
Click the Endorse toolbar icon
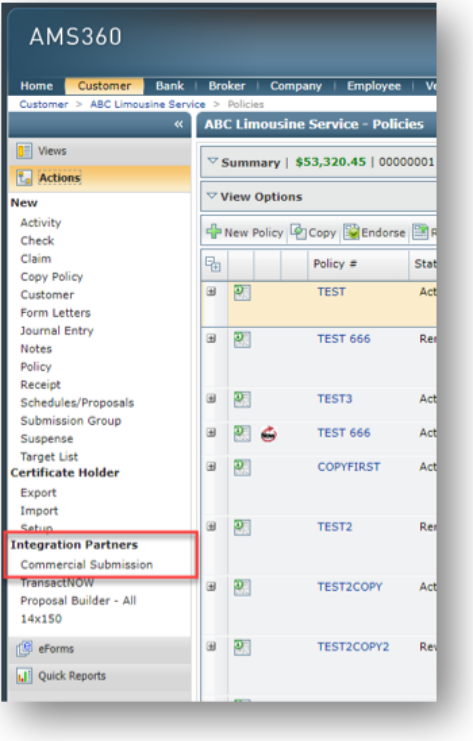[x=351, y=232]
